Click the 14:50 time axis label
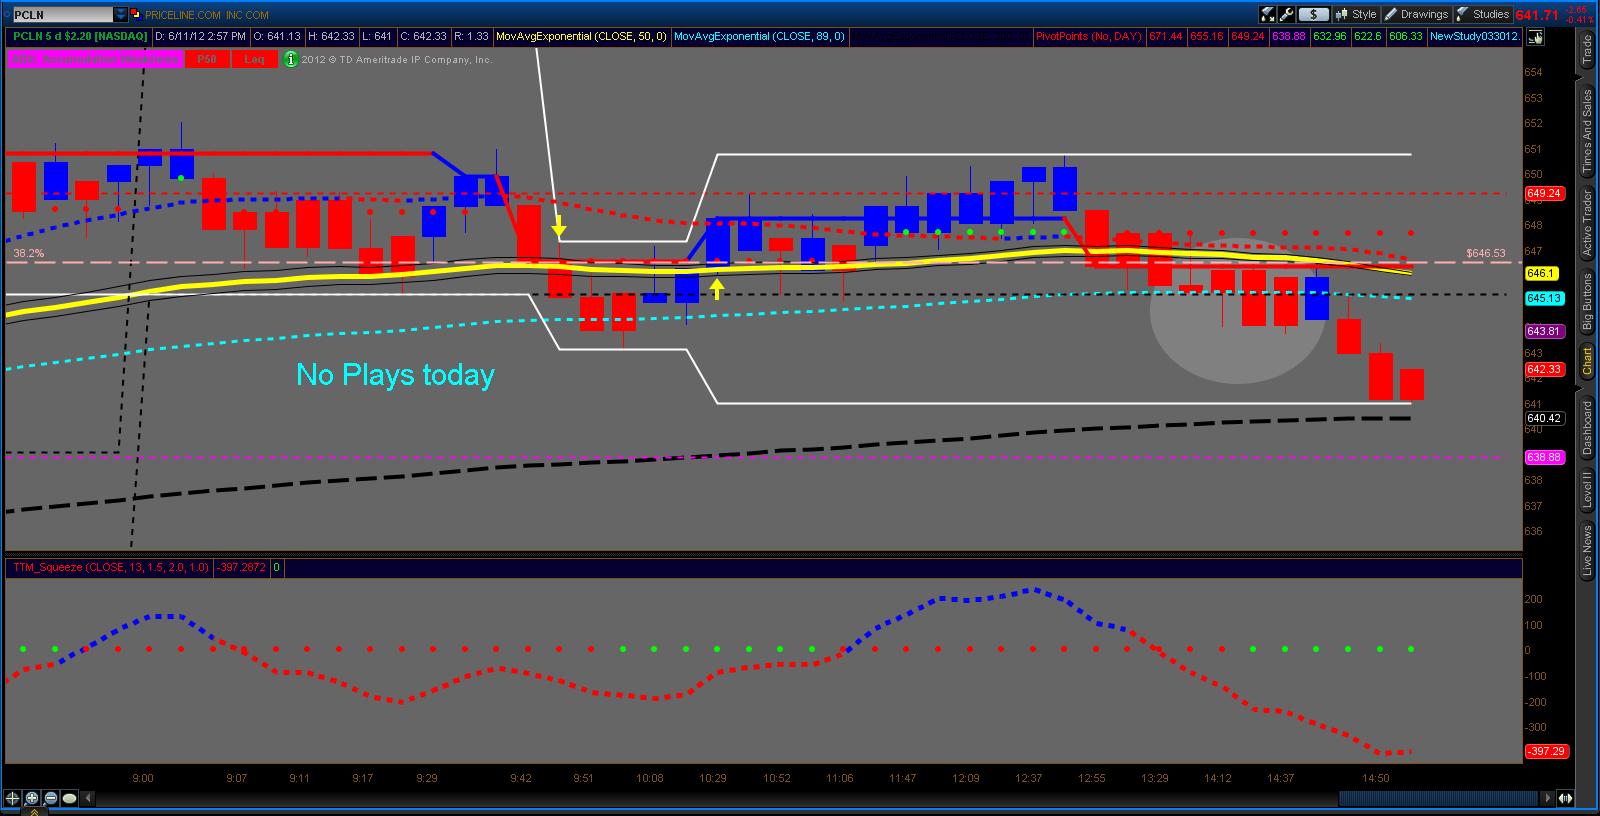Screen dimensions: 1600x816 point(1376,778)
